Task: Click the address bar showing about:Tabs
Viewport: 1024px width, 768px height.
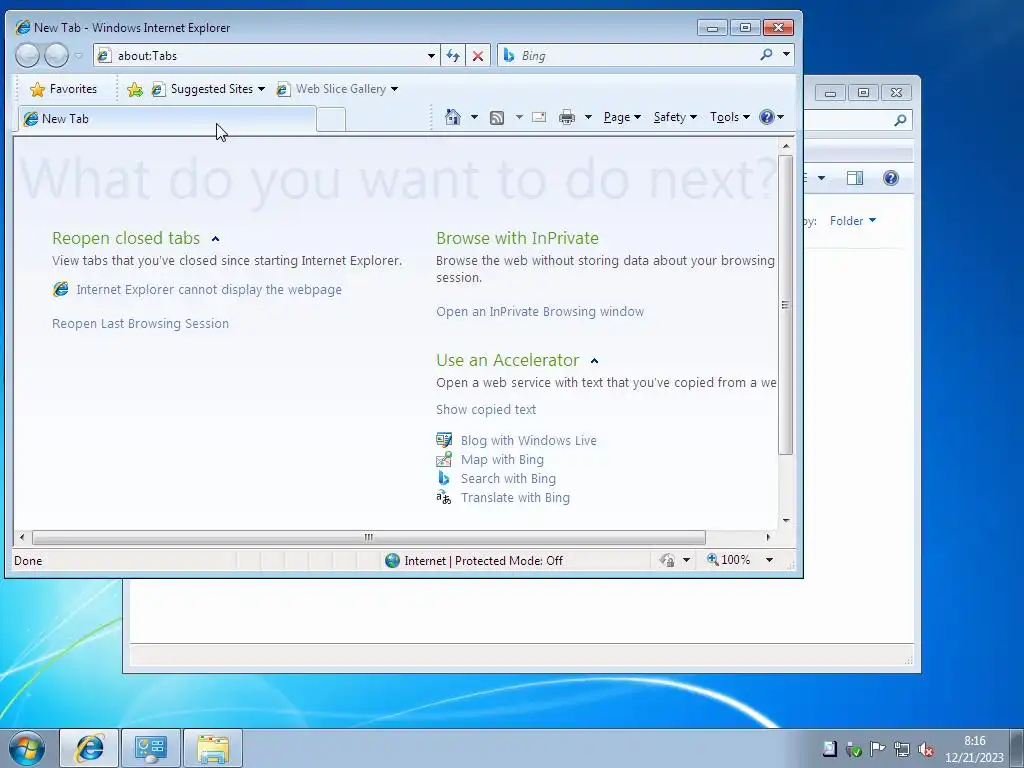Action: tap(260, 56)
